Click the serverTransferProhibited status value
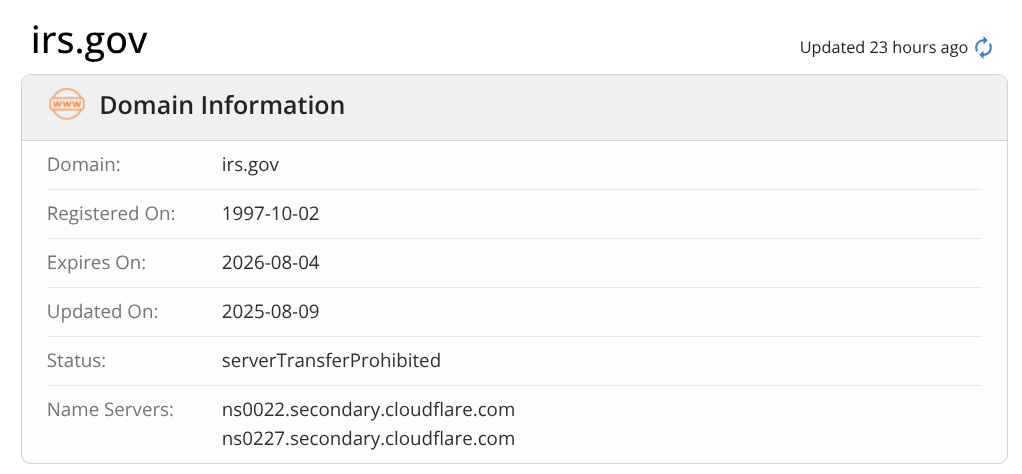 331,360
